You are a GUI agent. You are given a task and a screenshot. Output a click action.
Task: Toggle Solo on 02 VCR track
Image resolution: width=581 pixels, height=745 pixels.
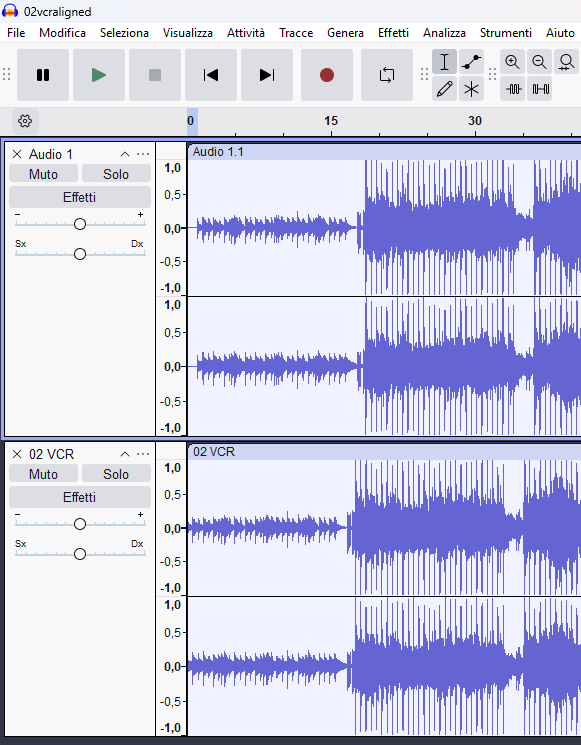pyautogui.click(x=116, y=474)
